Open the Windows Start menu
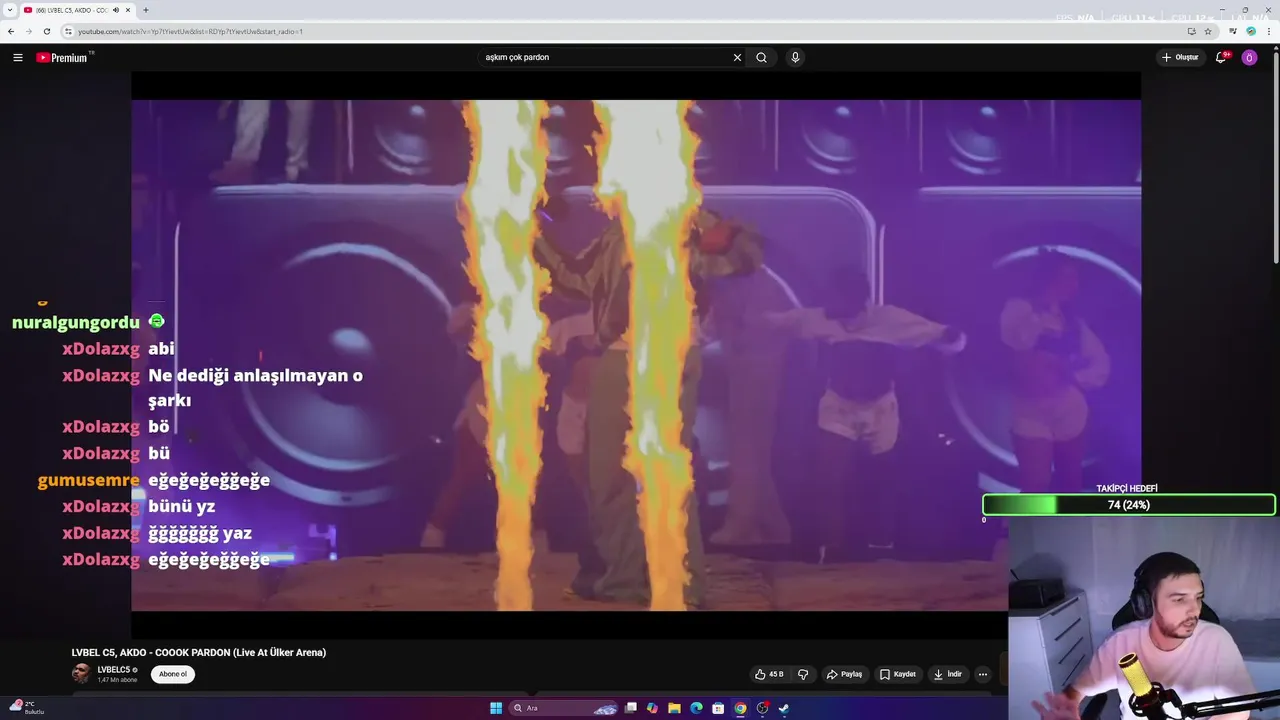This screenshot has width=1280, height=720. click(496, 708)
